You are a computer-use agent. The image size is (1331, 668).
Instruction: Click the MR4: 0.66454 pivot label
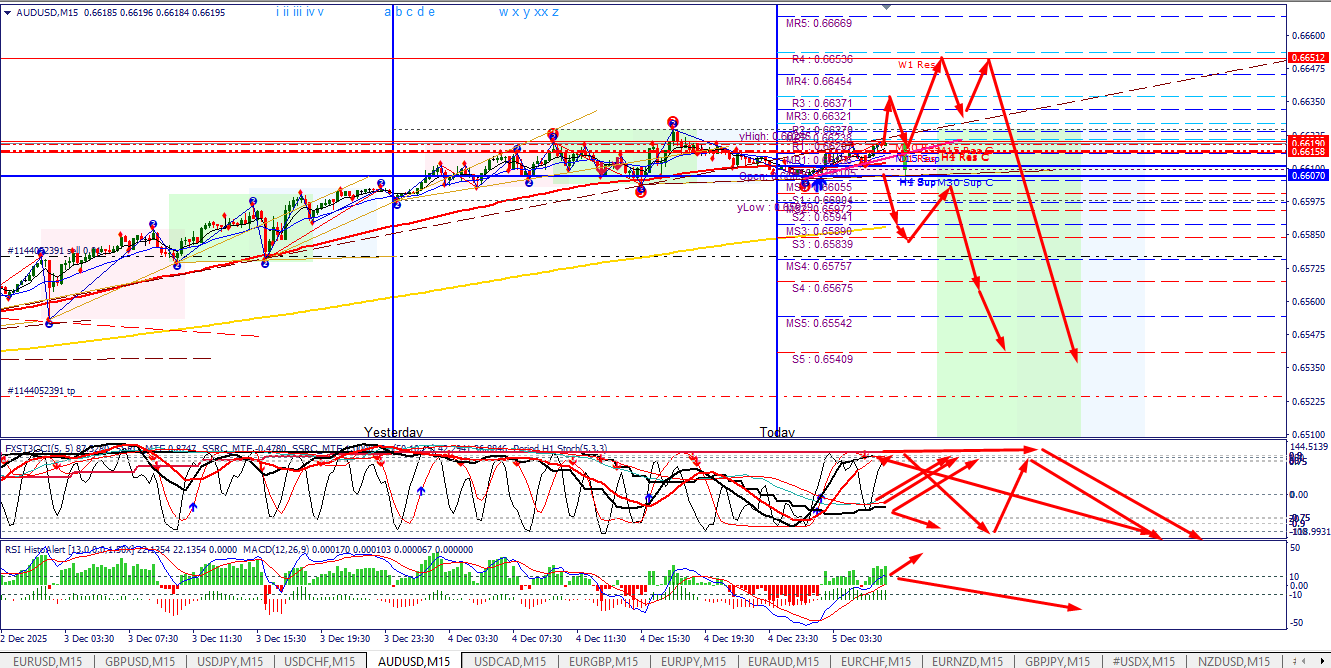coord(819,81)
